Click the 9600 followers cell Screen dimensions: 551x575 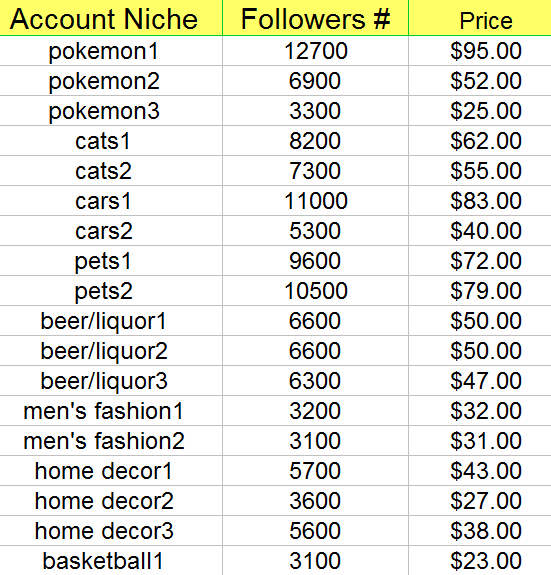[315, 261]
